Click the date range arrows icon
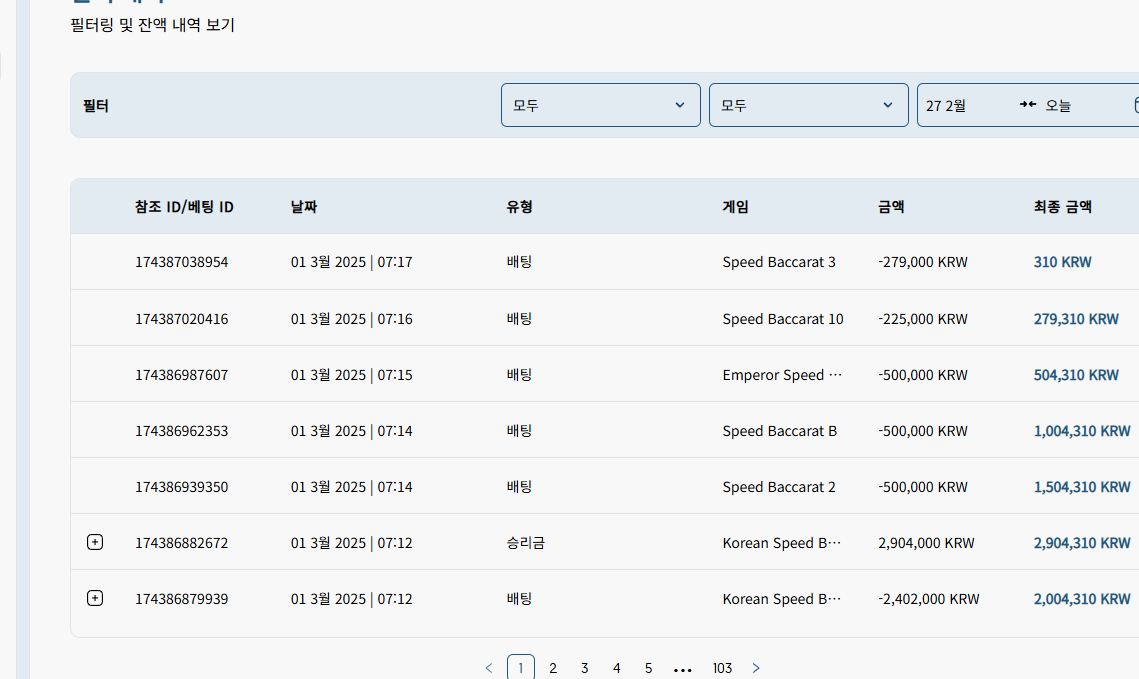Viewport: 1139px width, 679px height. click(x=1028, y=105)
